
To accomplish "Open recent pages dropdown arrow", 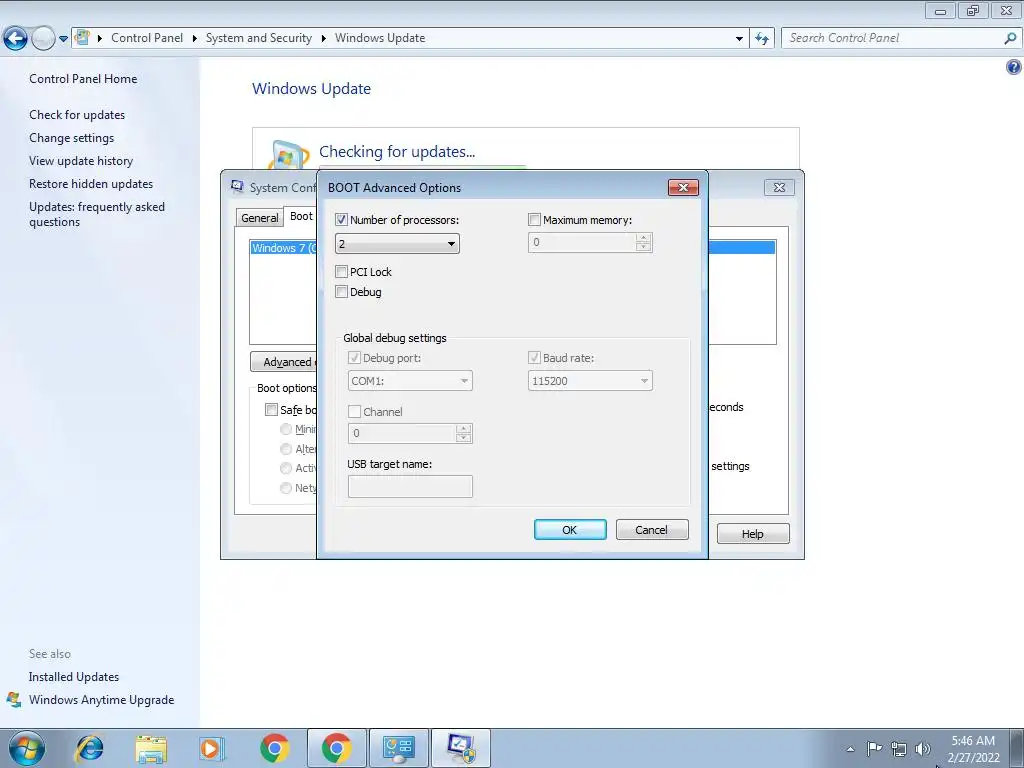I will [63, 39].
